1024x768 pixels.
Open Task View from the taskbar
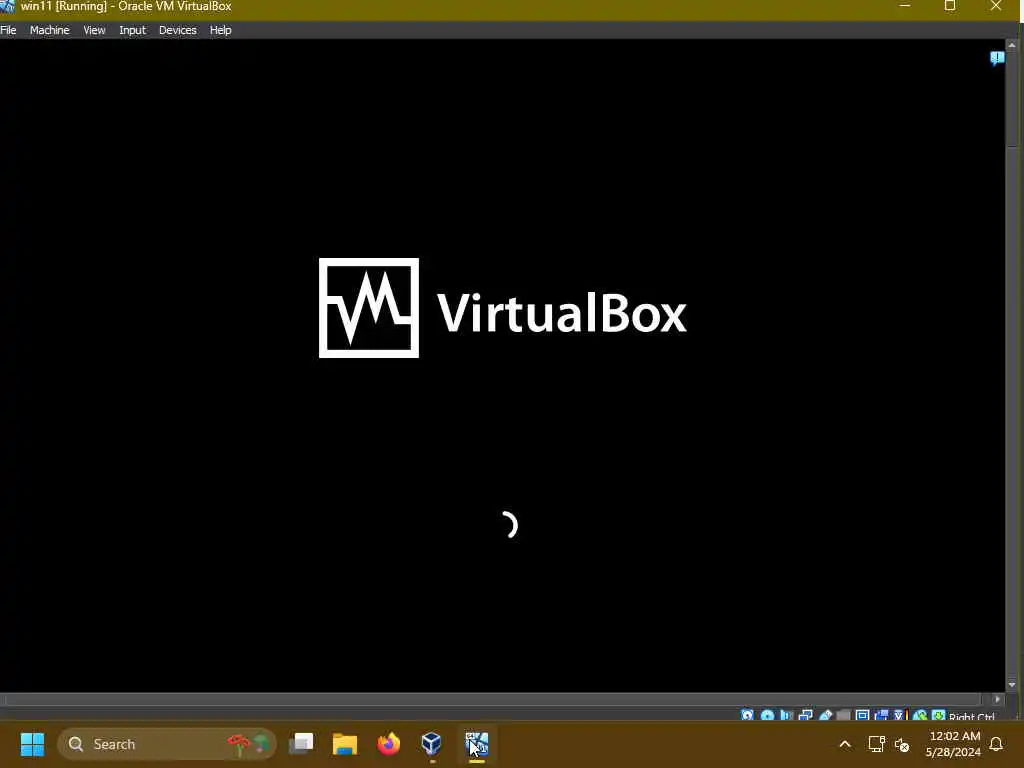click(301, 744)
